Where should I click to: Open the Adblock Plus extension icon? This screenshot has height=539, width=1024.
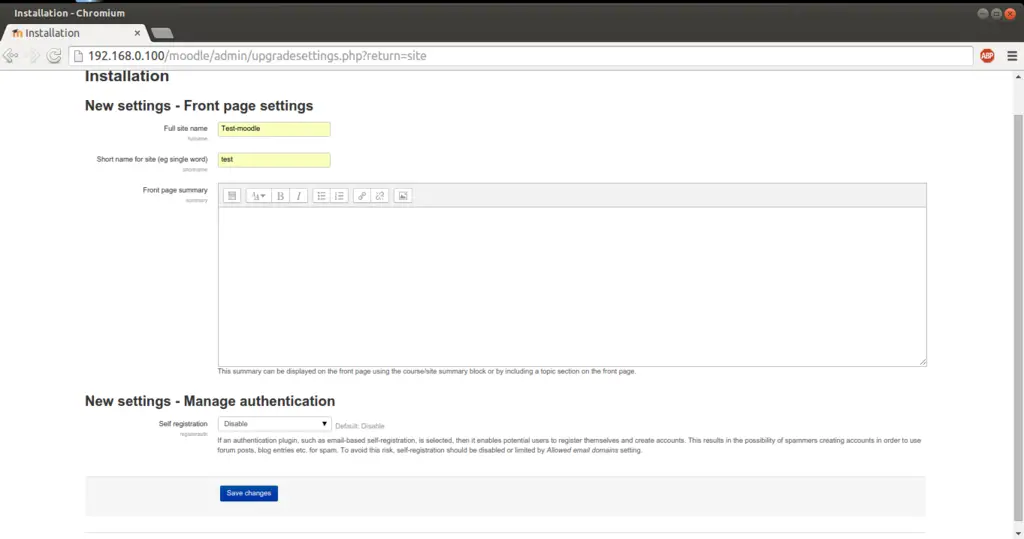(987, 56)
